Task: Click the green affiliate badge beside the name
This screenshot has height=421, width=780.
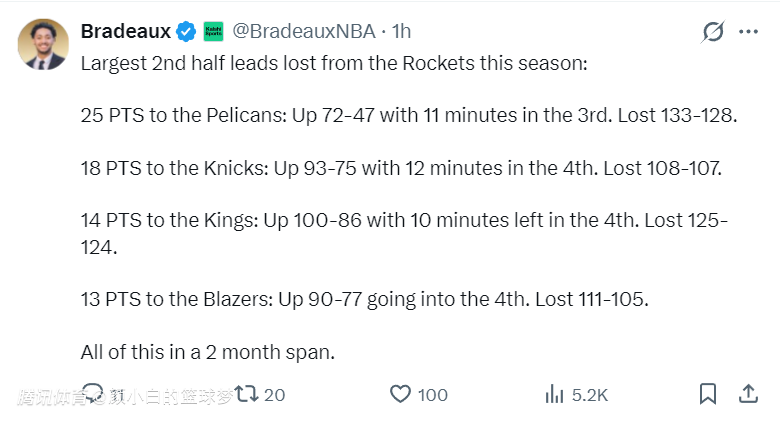Action: (x=213, y=32)
